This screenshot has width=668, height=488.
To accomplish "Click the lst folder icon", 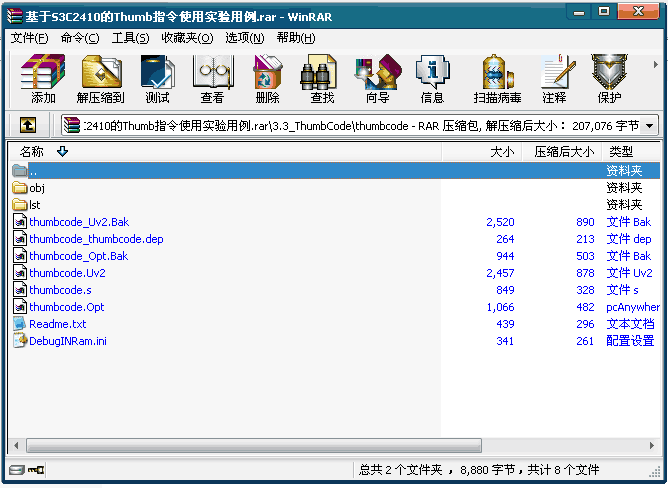I will 20,205.
